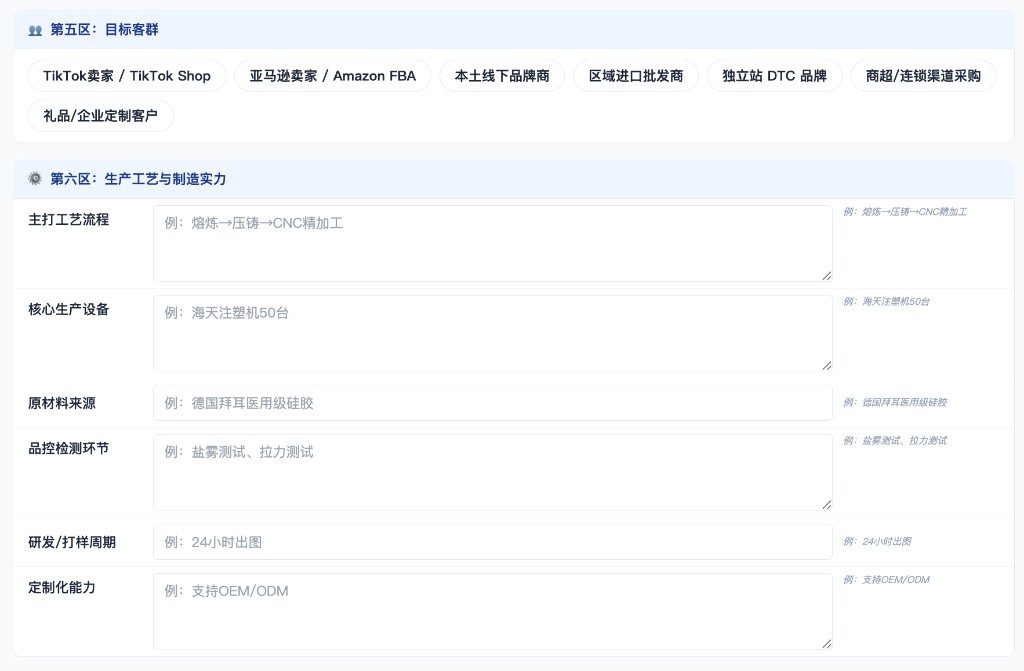Focus the 研发/打样周期 input field
The width and height of the screenshot is (1024, 671).
coord(492,542)
